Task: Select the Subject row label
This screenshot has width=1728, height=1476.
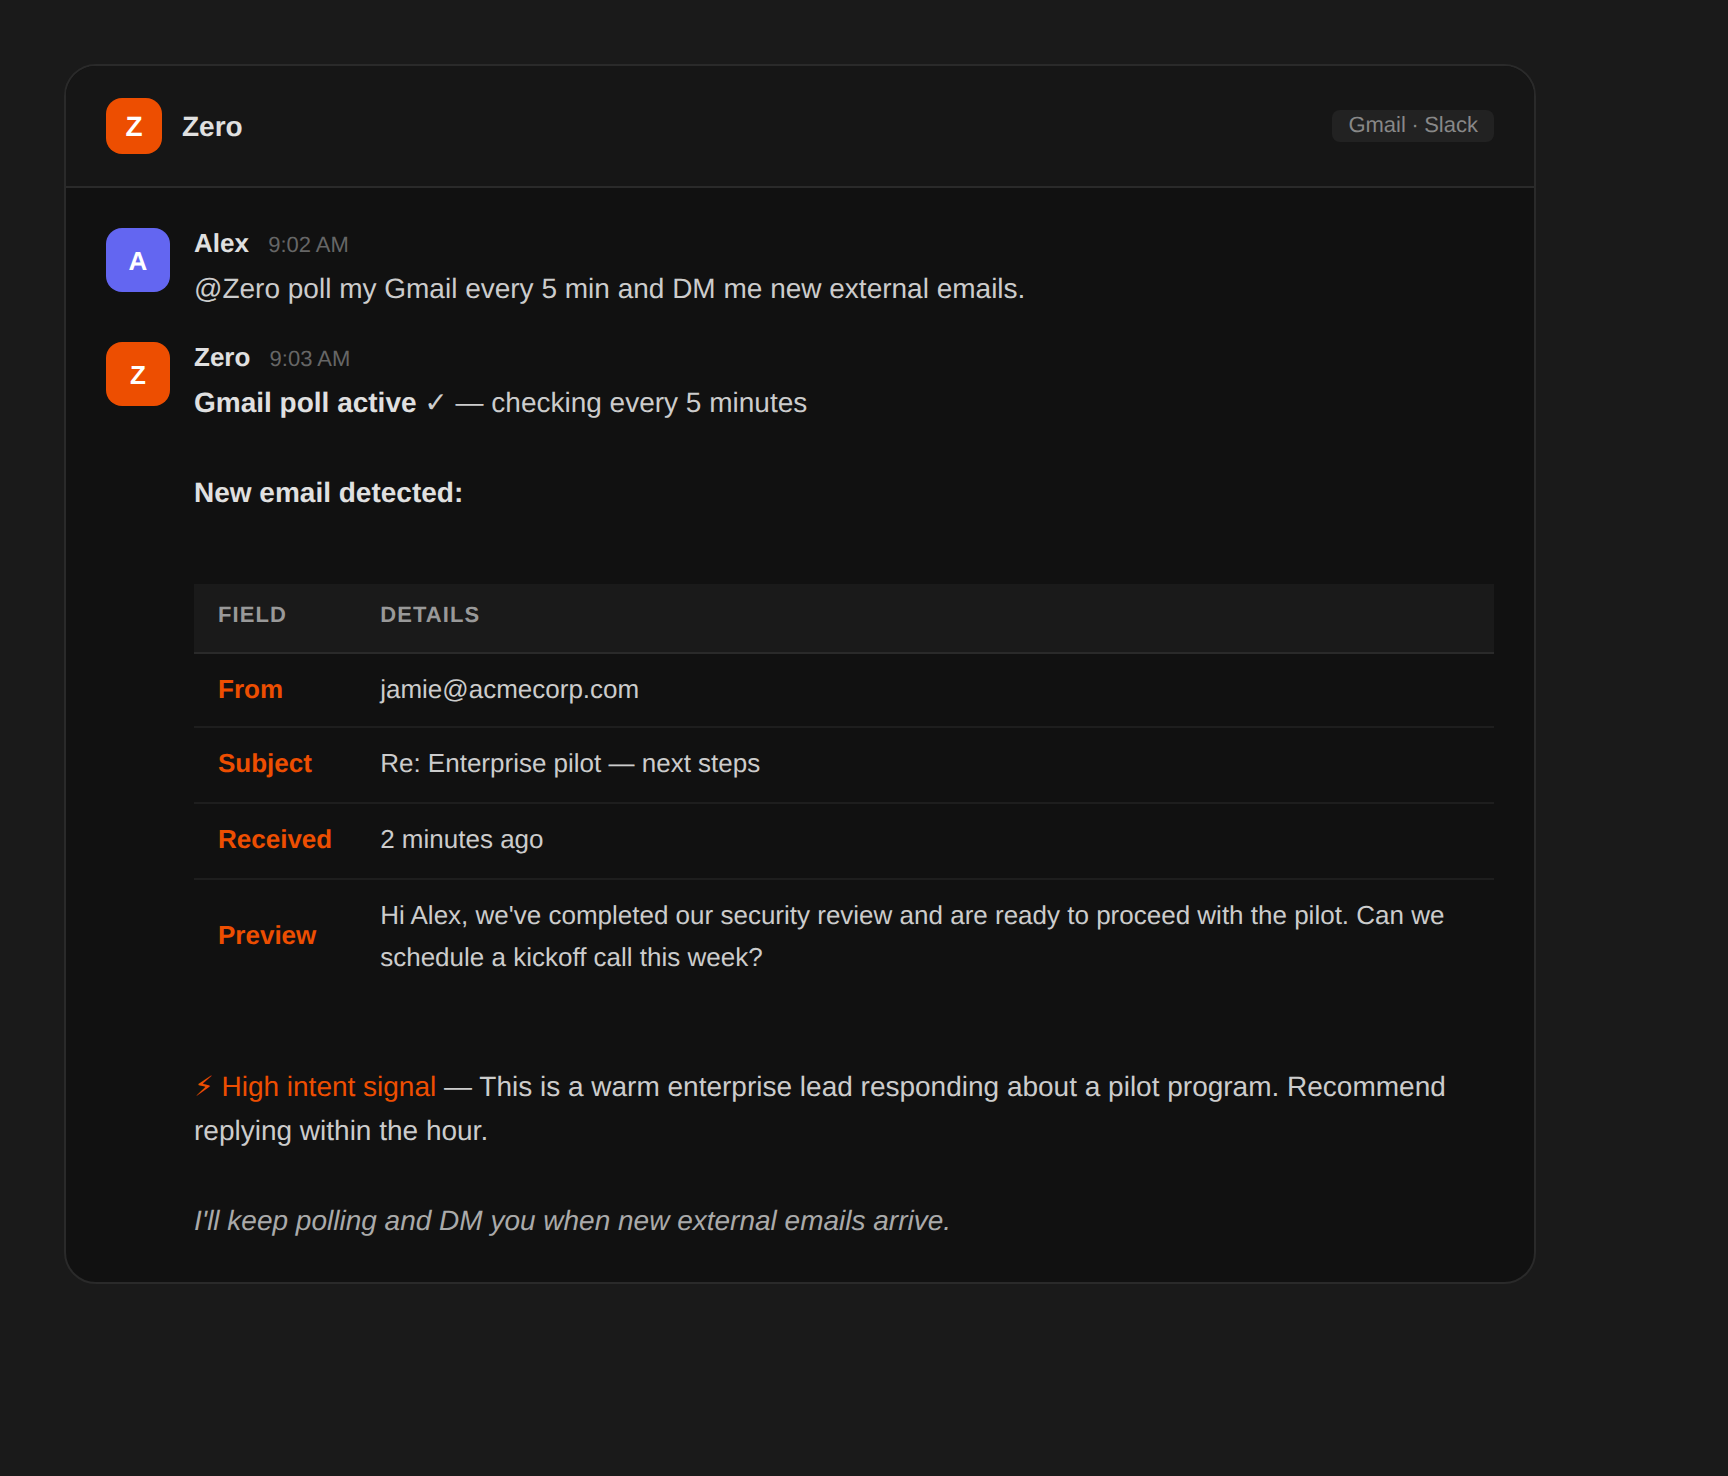Action: click(265, 764)
